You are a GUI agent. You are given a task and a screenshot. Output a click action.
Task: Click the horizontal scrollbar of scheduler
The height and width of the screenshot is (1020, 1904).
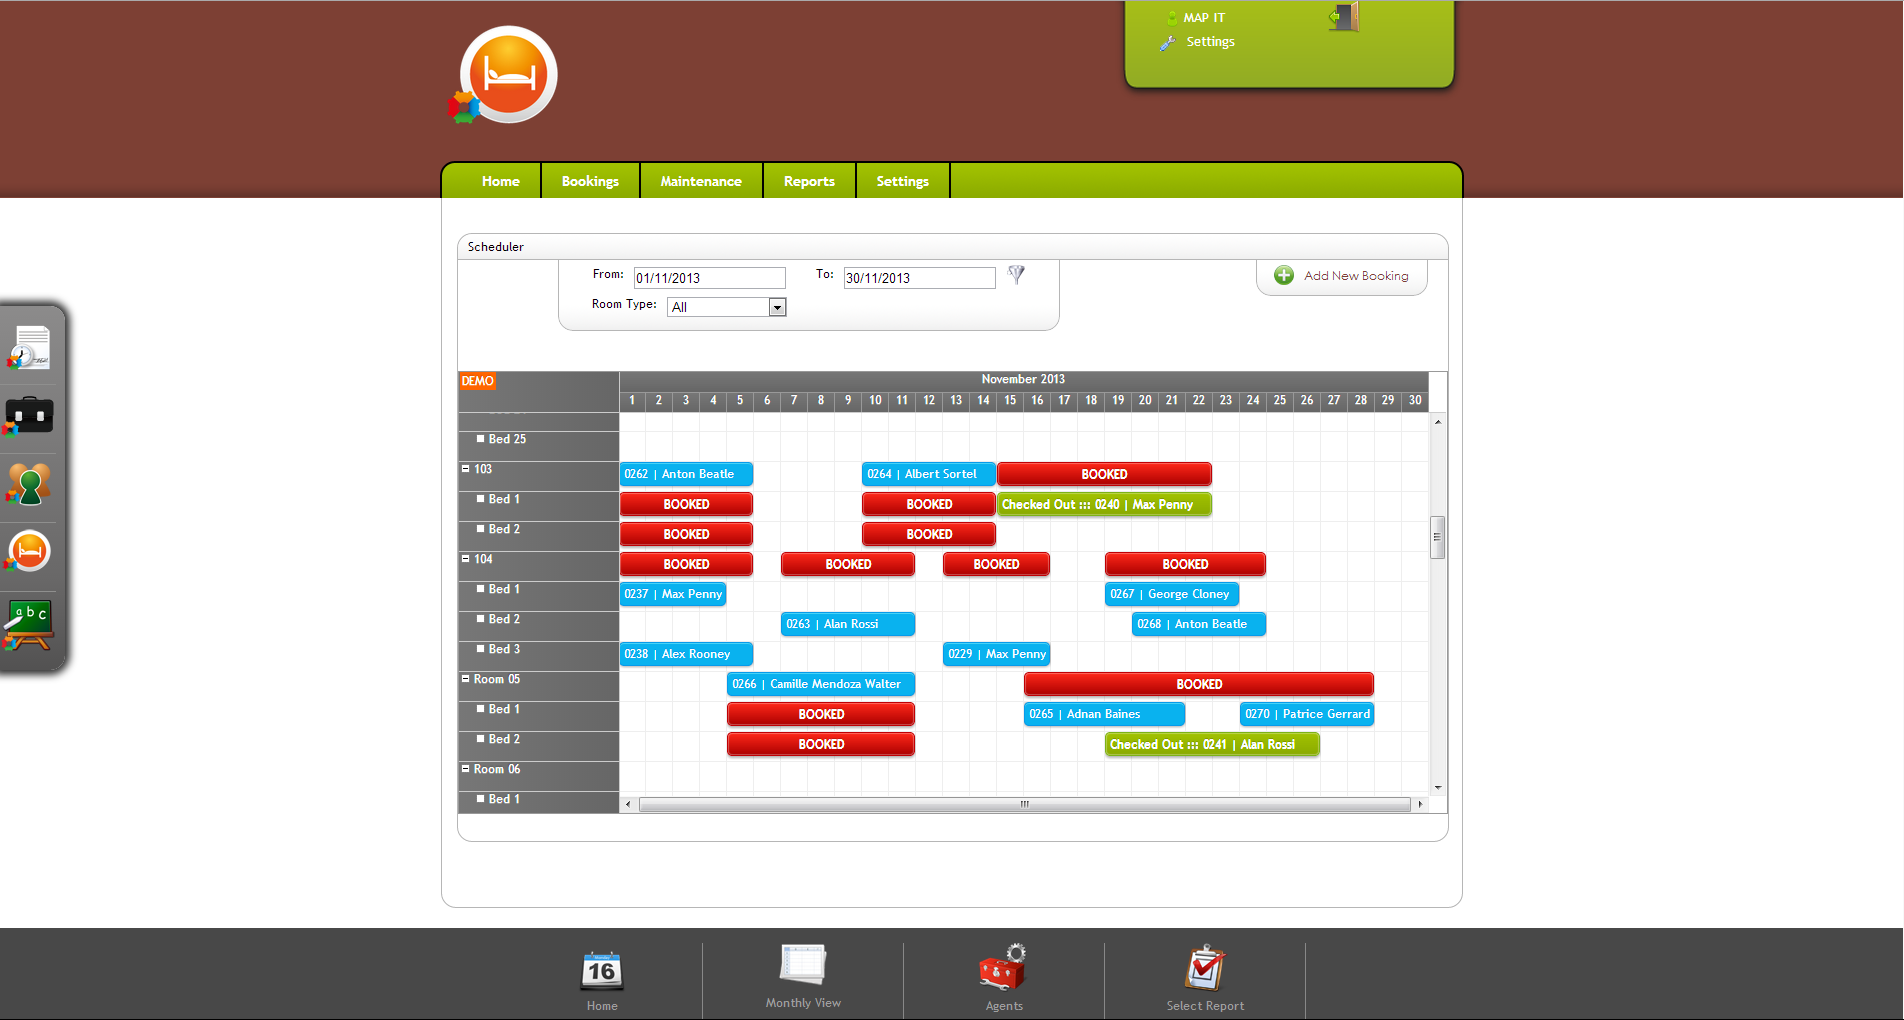coord(1024,804)
